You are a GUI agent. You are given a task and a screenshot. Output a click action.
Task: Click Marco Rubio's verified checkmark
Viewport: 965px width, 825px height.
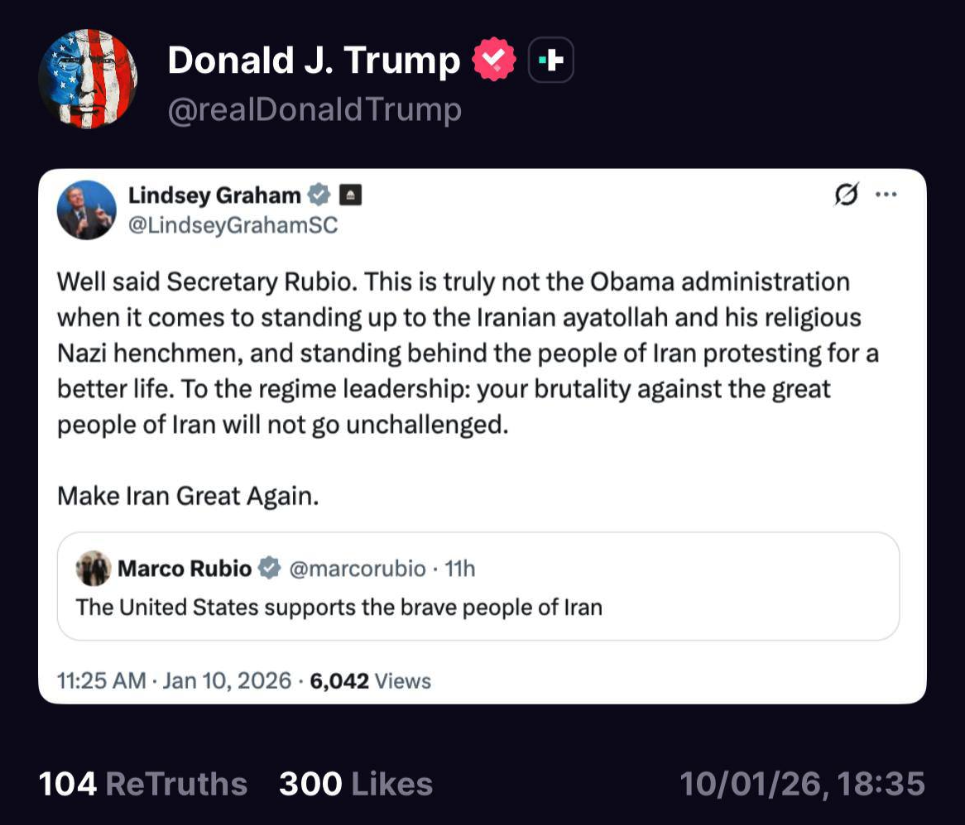270,569
